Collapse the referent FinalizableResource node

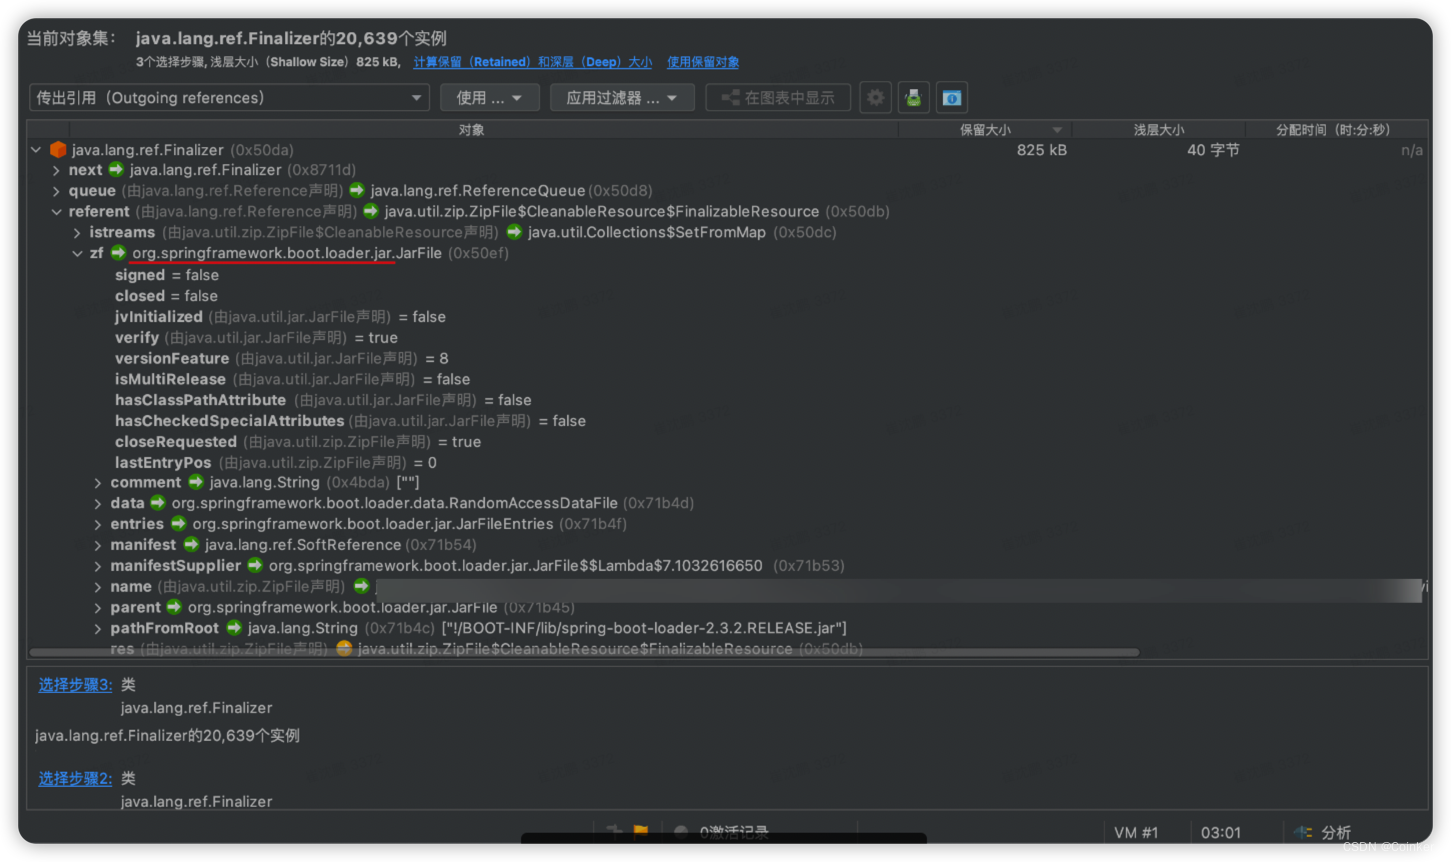(x=56, y=212)
